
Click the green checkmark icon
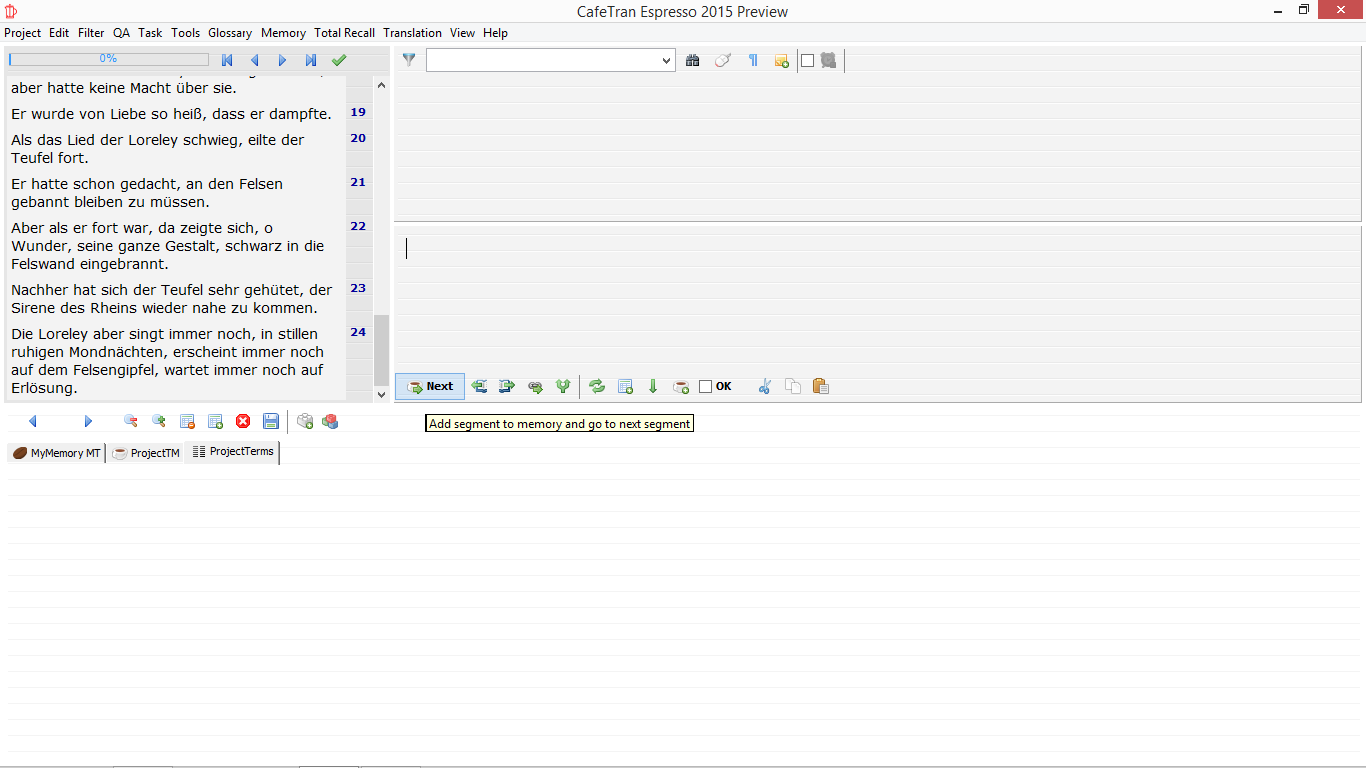[339, 61]
